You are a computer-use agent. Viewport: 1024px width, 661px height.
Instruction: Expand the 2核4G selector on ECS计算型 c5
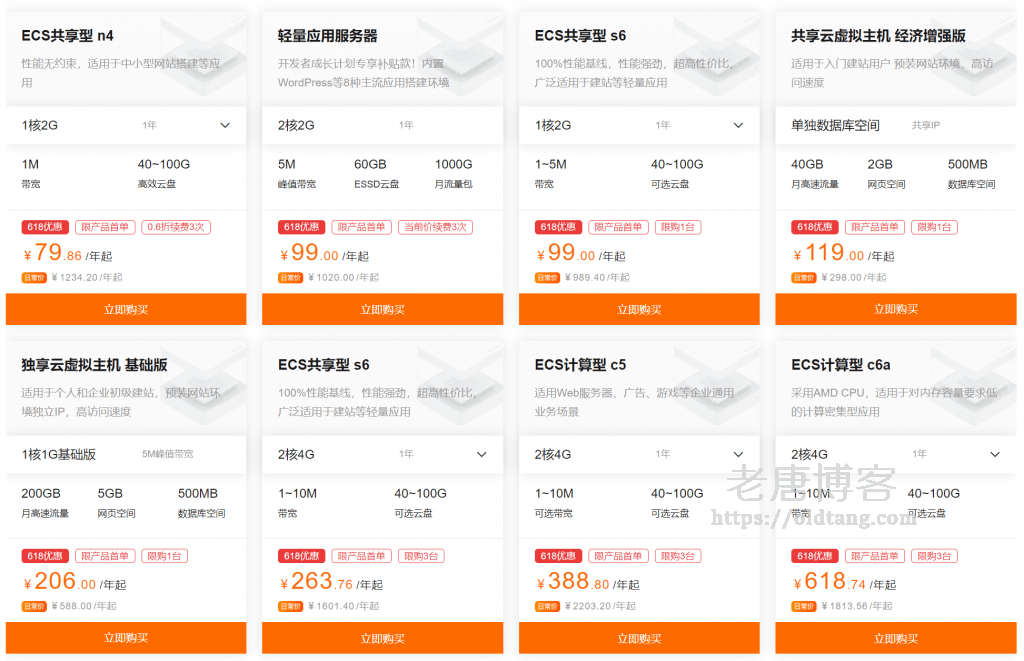[x=738, y=454]
